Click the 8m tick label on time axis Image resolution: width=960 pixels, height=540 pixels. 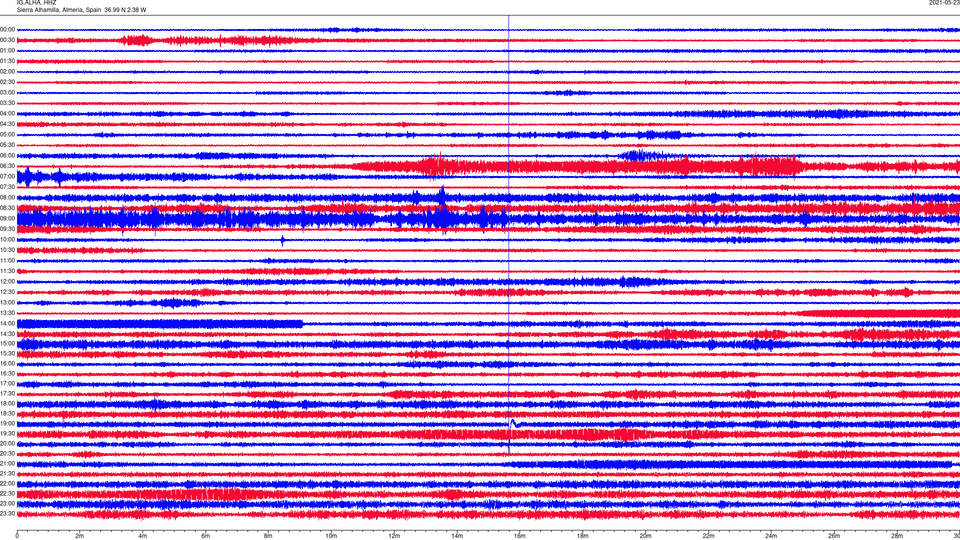(268, 536)
